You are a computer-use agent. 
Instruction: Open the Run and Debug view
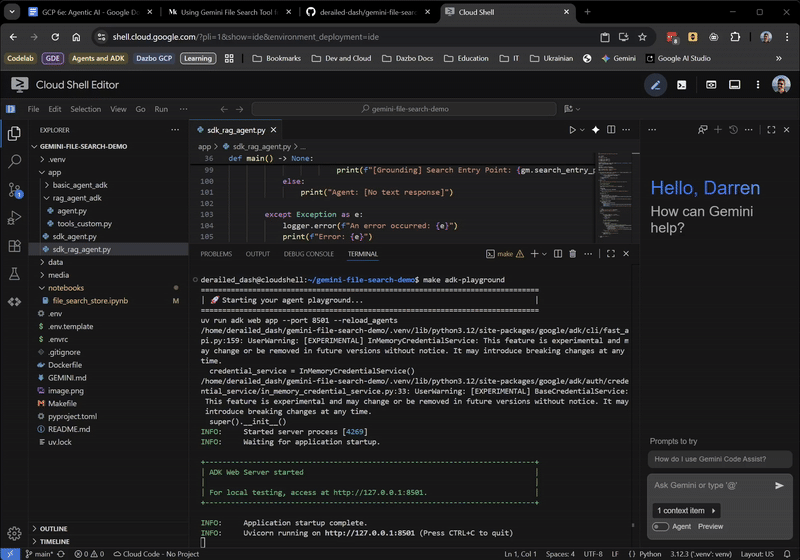tap(14, 217)
